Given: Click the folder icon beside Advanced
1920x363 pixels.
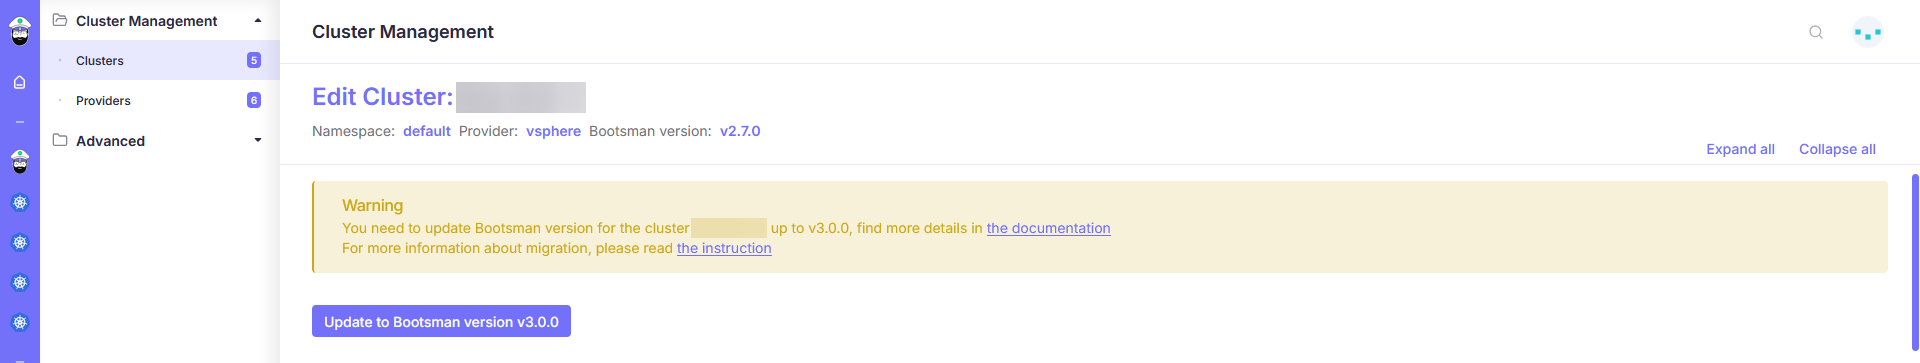Looking at the screenshot, I should point(60,140).
